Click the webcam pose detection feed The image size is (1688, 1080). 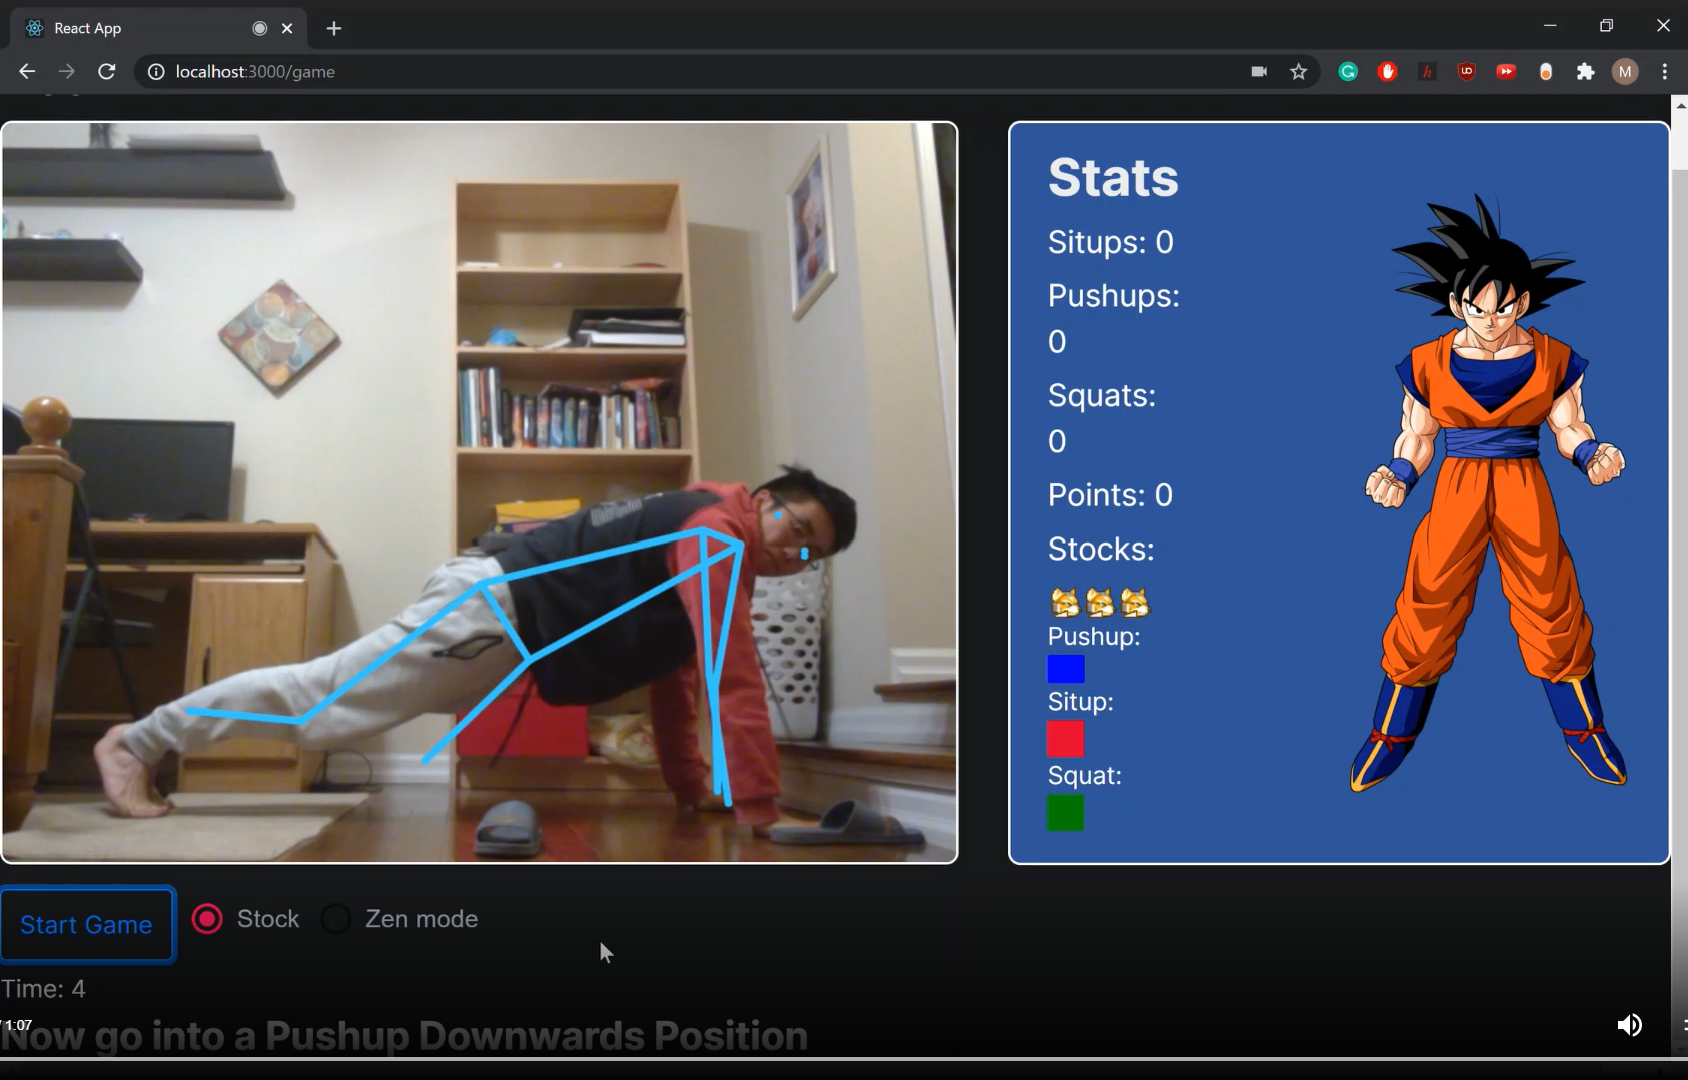coord(480,492)
